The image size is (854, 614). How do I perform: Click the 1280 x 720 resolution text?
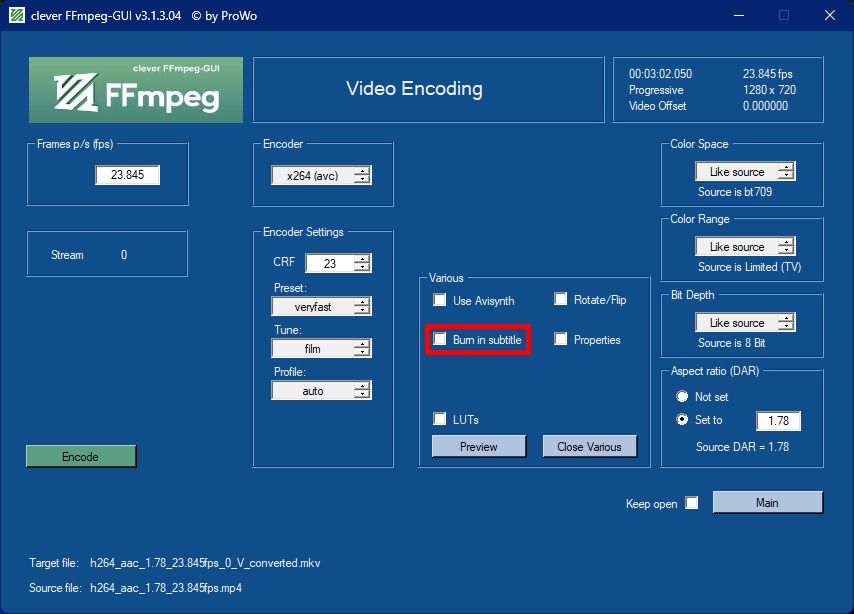tap(769, 90)
